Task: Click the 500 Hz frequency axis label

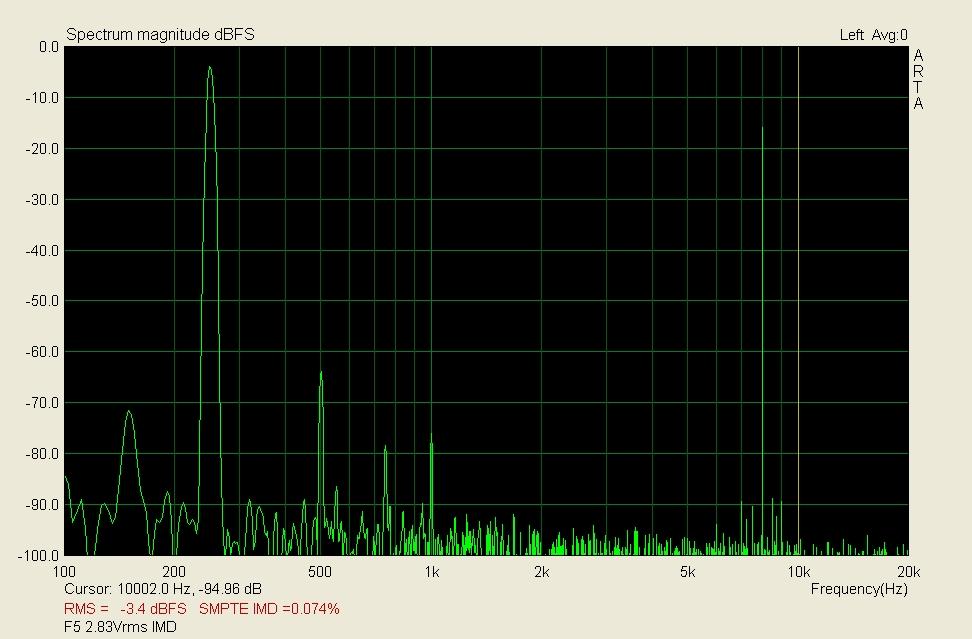Action: (320, 572)
